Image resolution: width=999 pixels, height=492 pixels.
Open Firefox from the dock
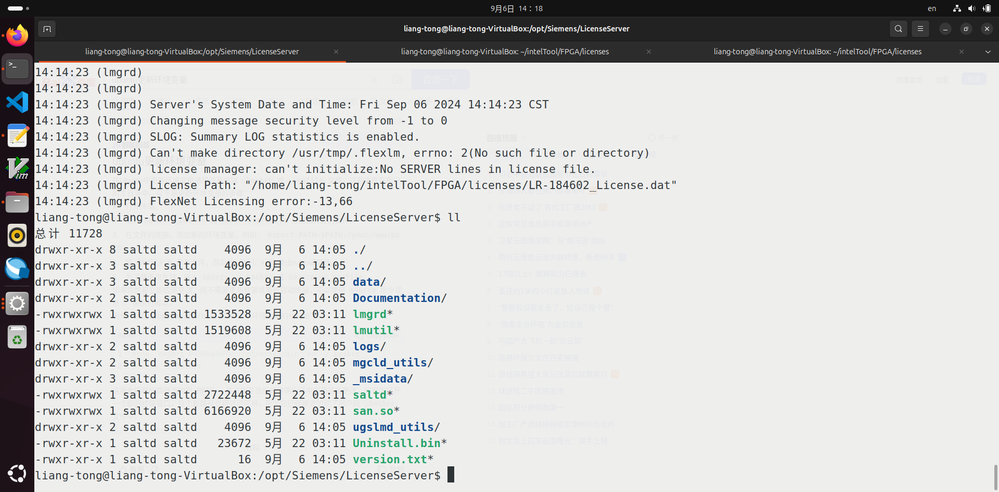point(17,34)
